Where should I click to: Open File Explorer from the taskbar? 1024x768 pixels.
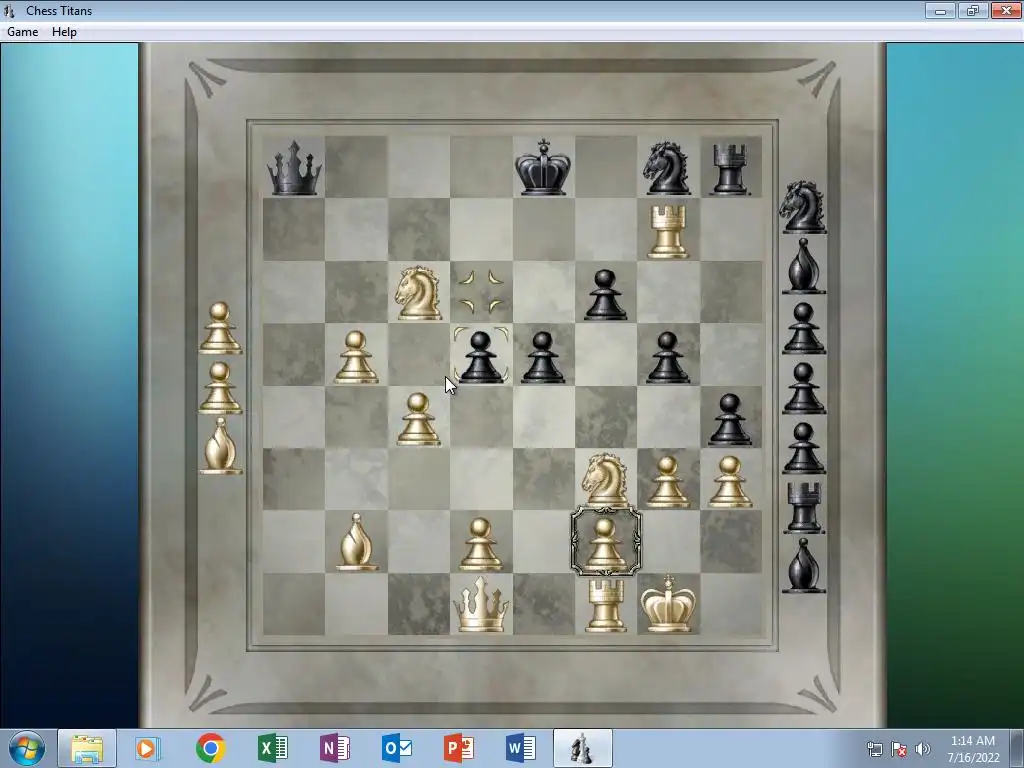click(87, 748)
